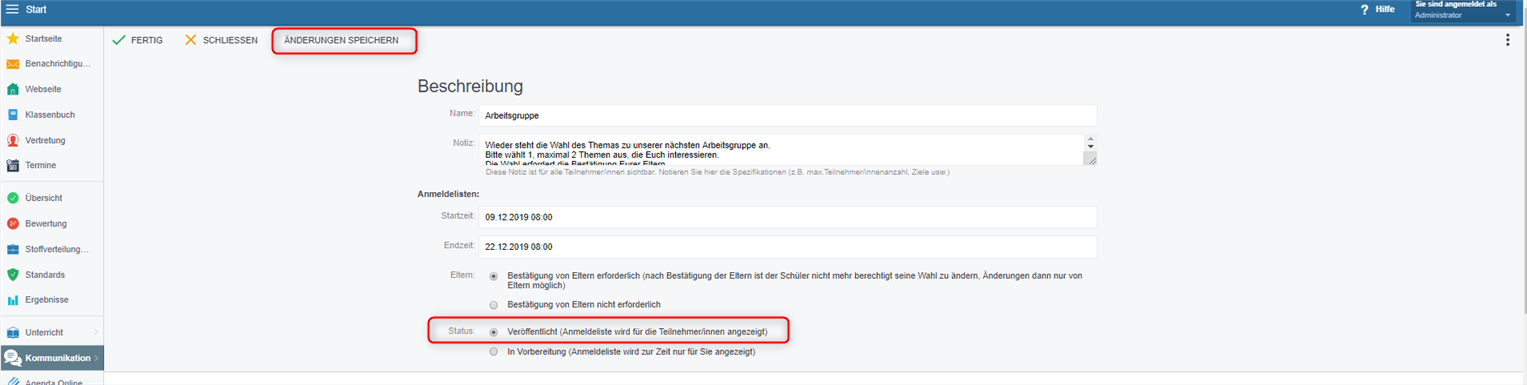Click the Endzeit field 22.12.2019 08:00
This screenshot has height=385, width=1527.
click(x=788, y=247)
